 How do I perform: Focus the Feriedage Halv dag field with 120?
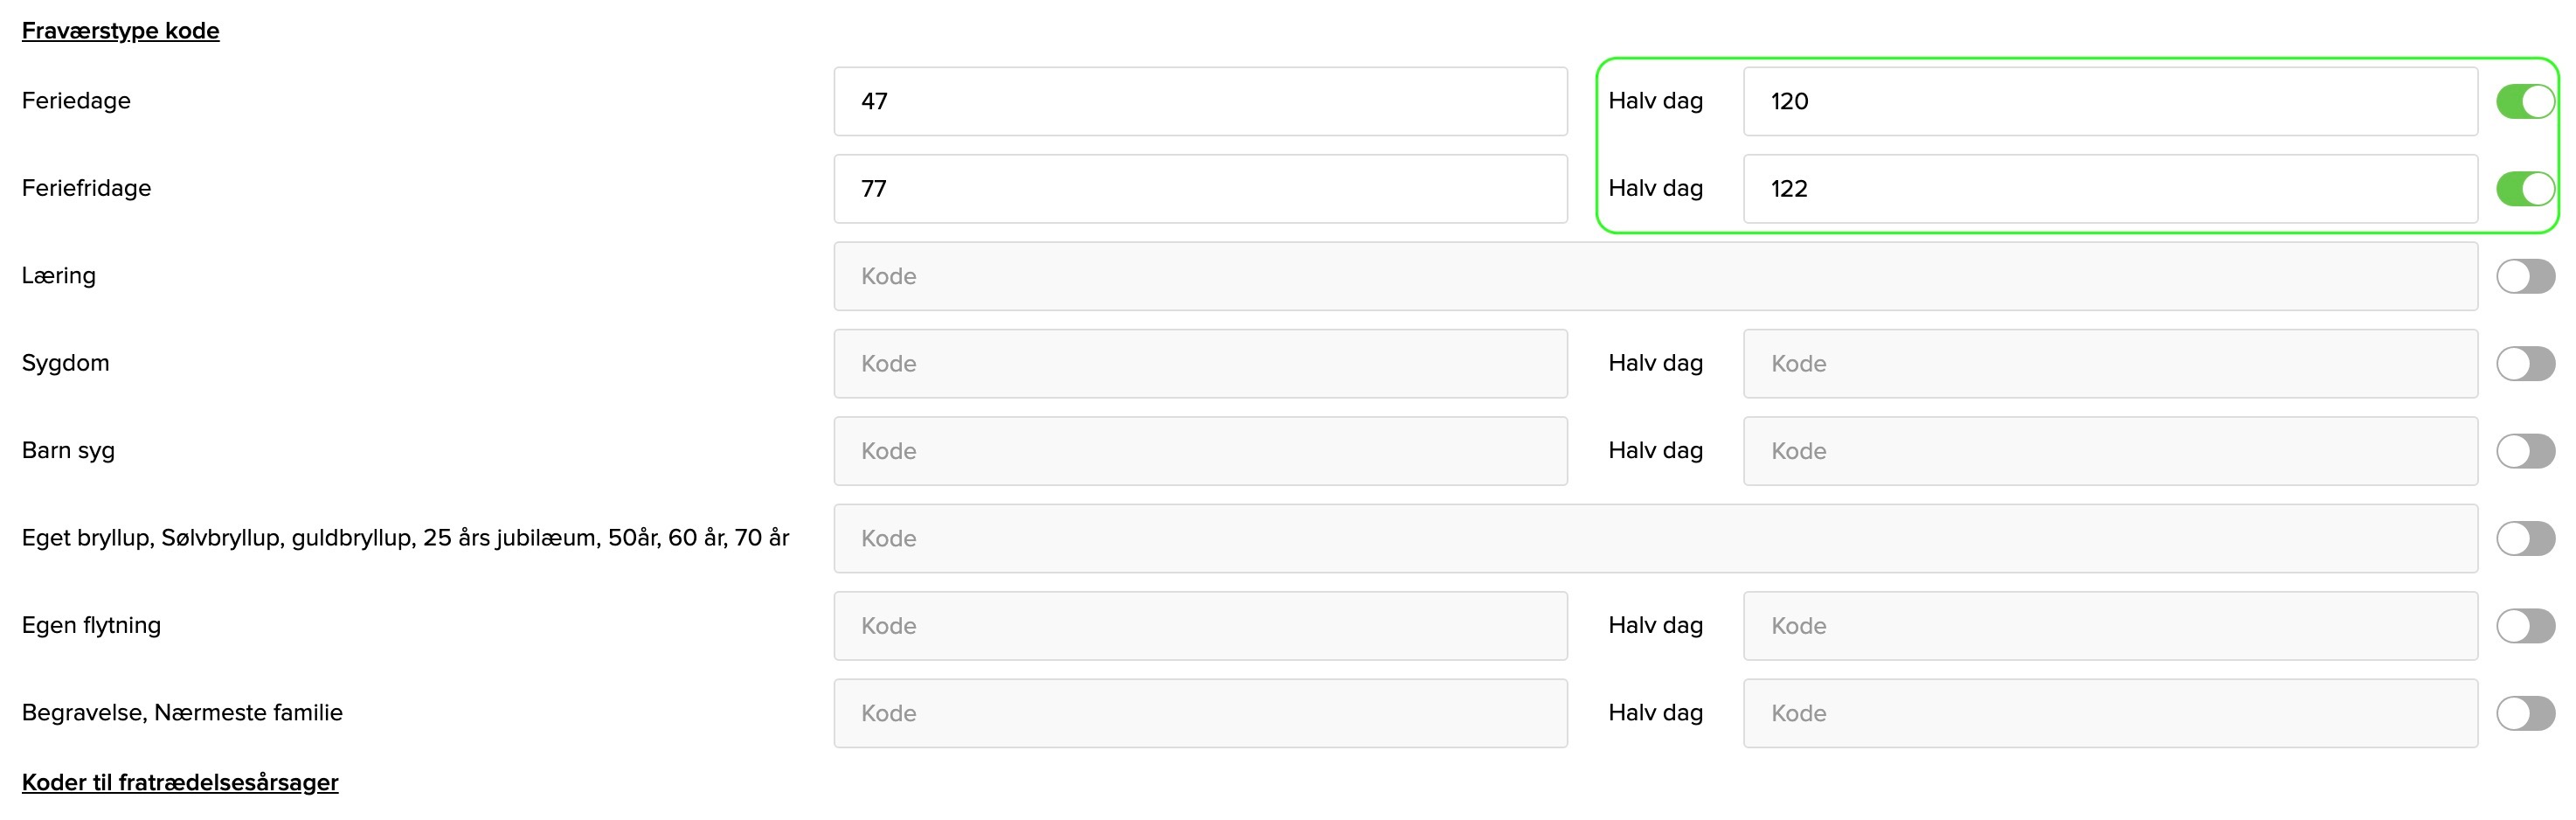point(2110,101)
